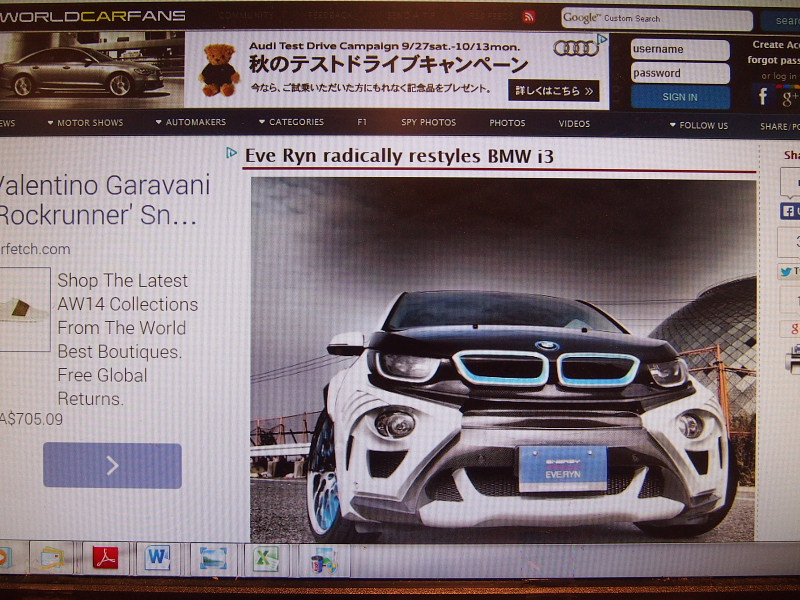Log in with the Facebook icon

coord(763,96)
